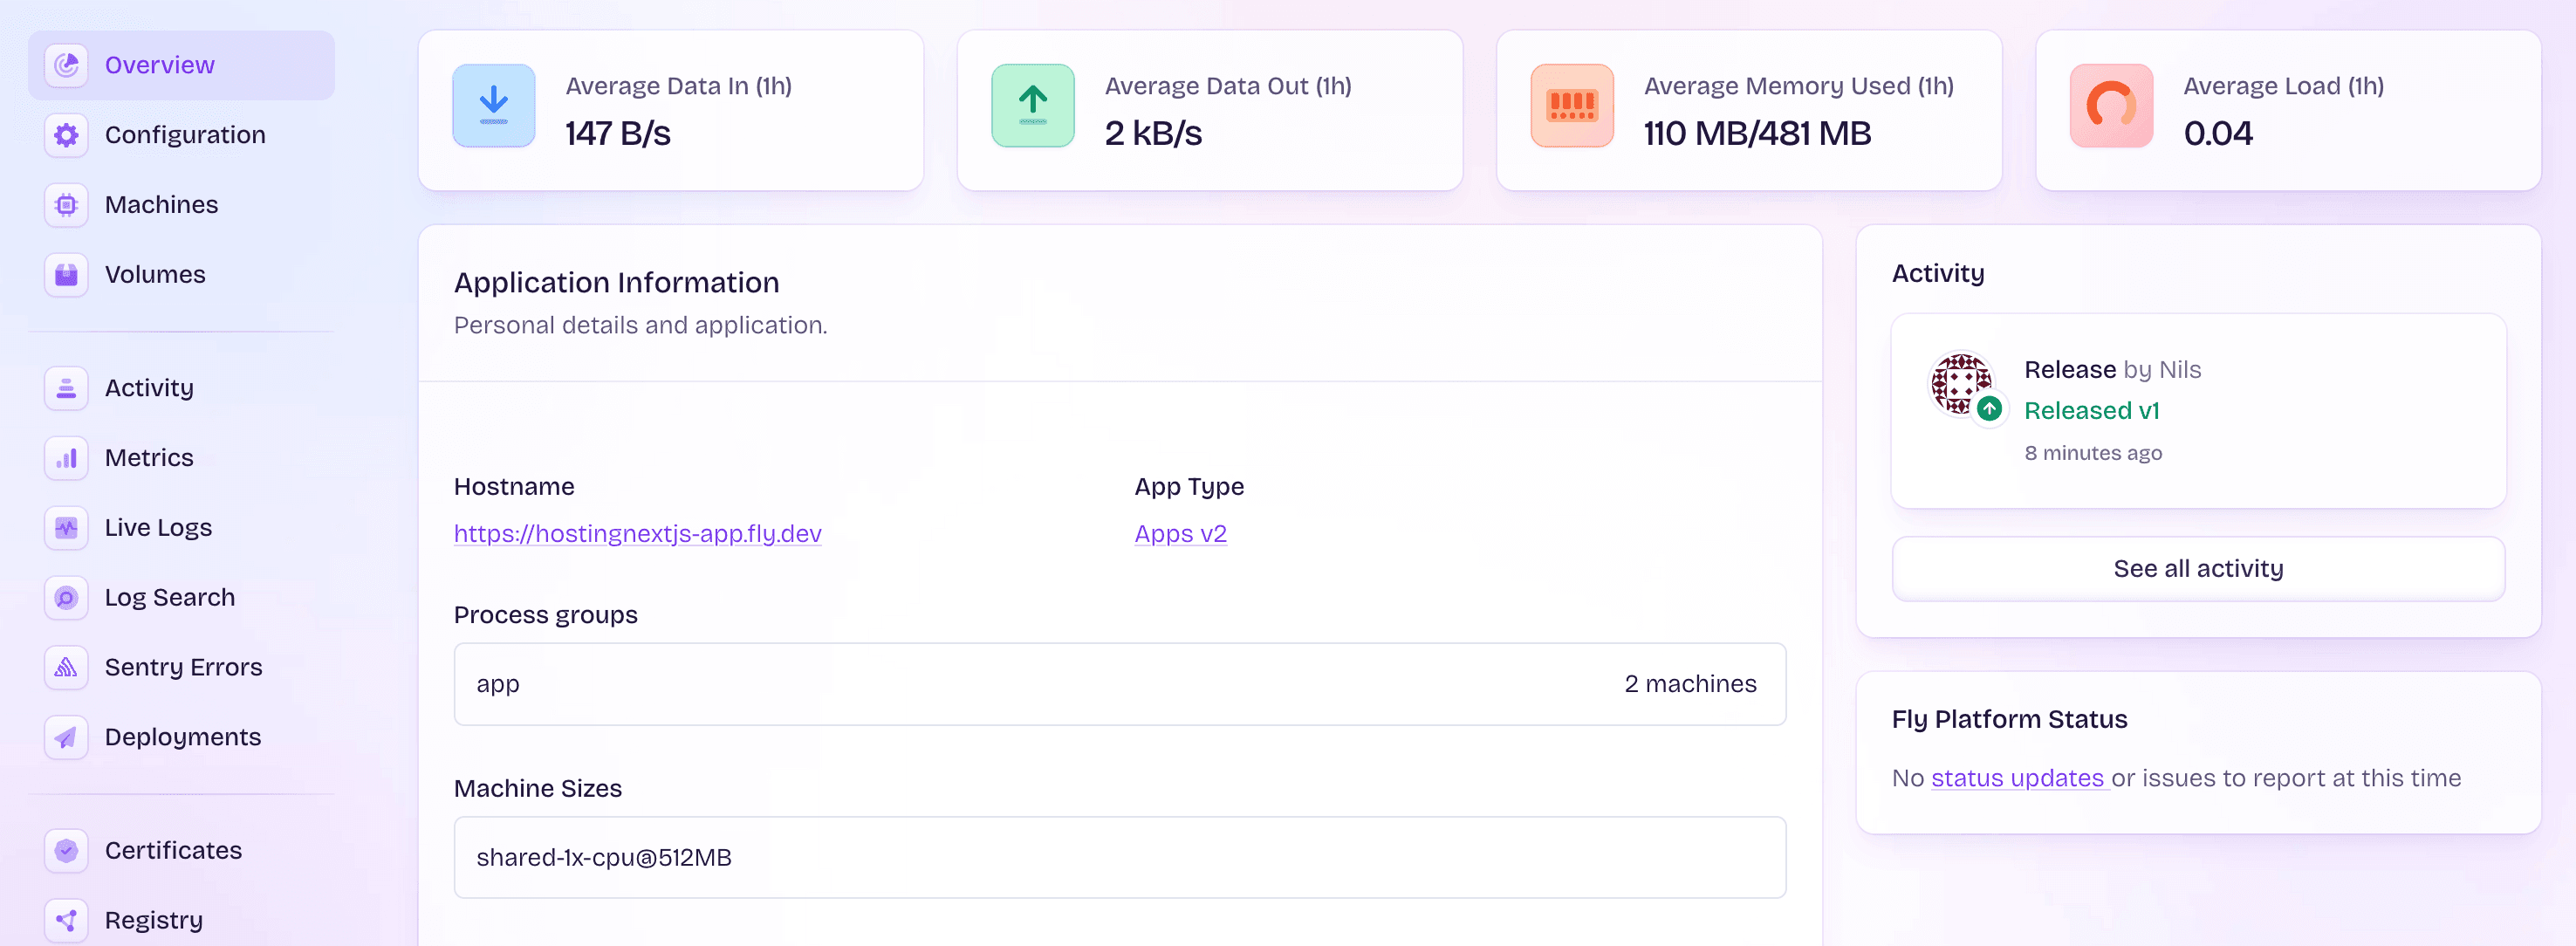Open the Configuration section from the sidebar

185,134
